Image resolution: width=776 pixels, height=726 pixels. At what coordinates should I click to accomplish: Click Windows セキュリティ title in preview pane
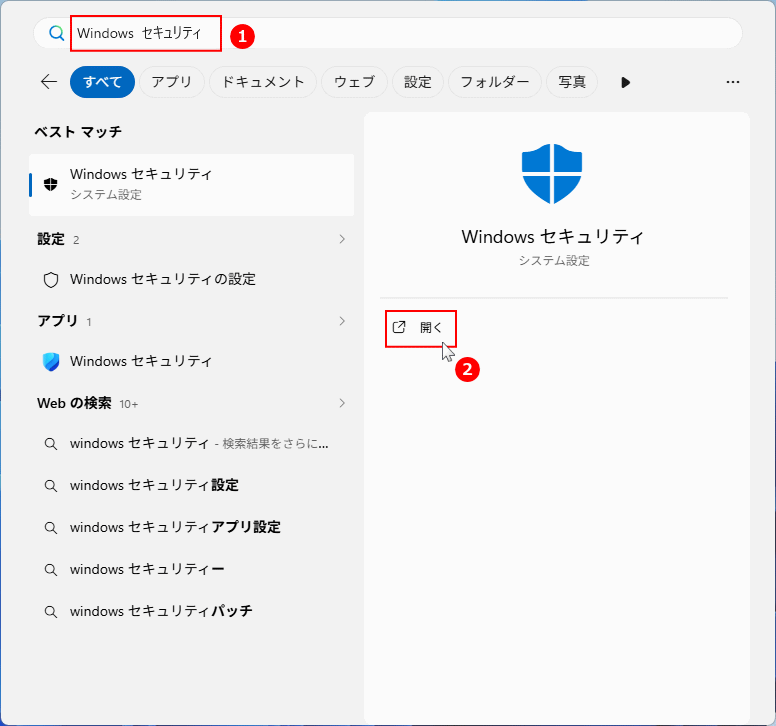[552, 237]
